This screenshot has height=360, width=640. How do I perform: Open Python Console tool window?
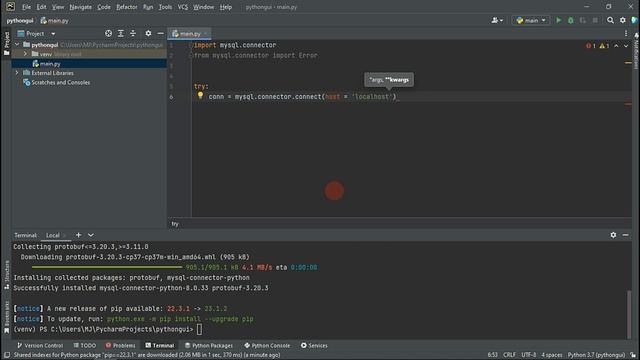click(x=267, y=345)
